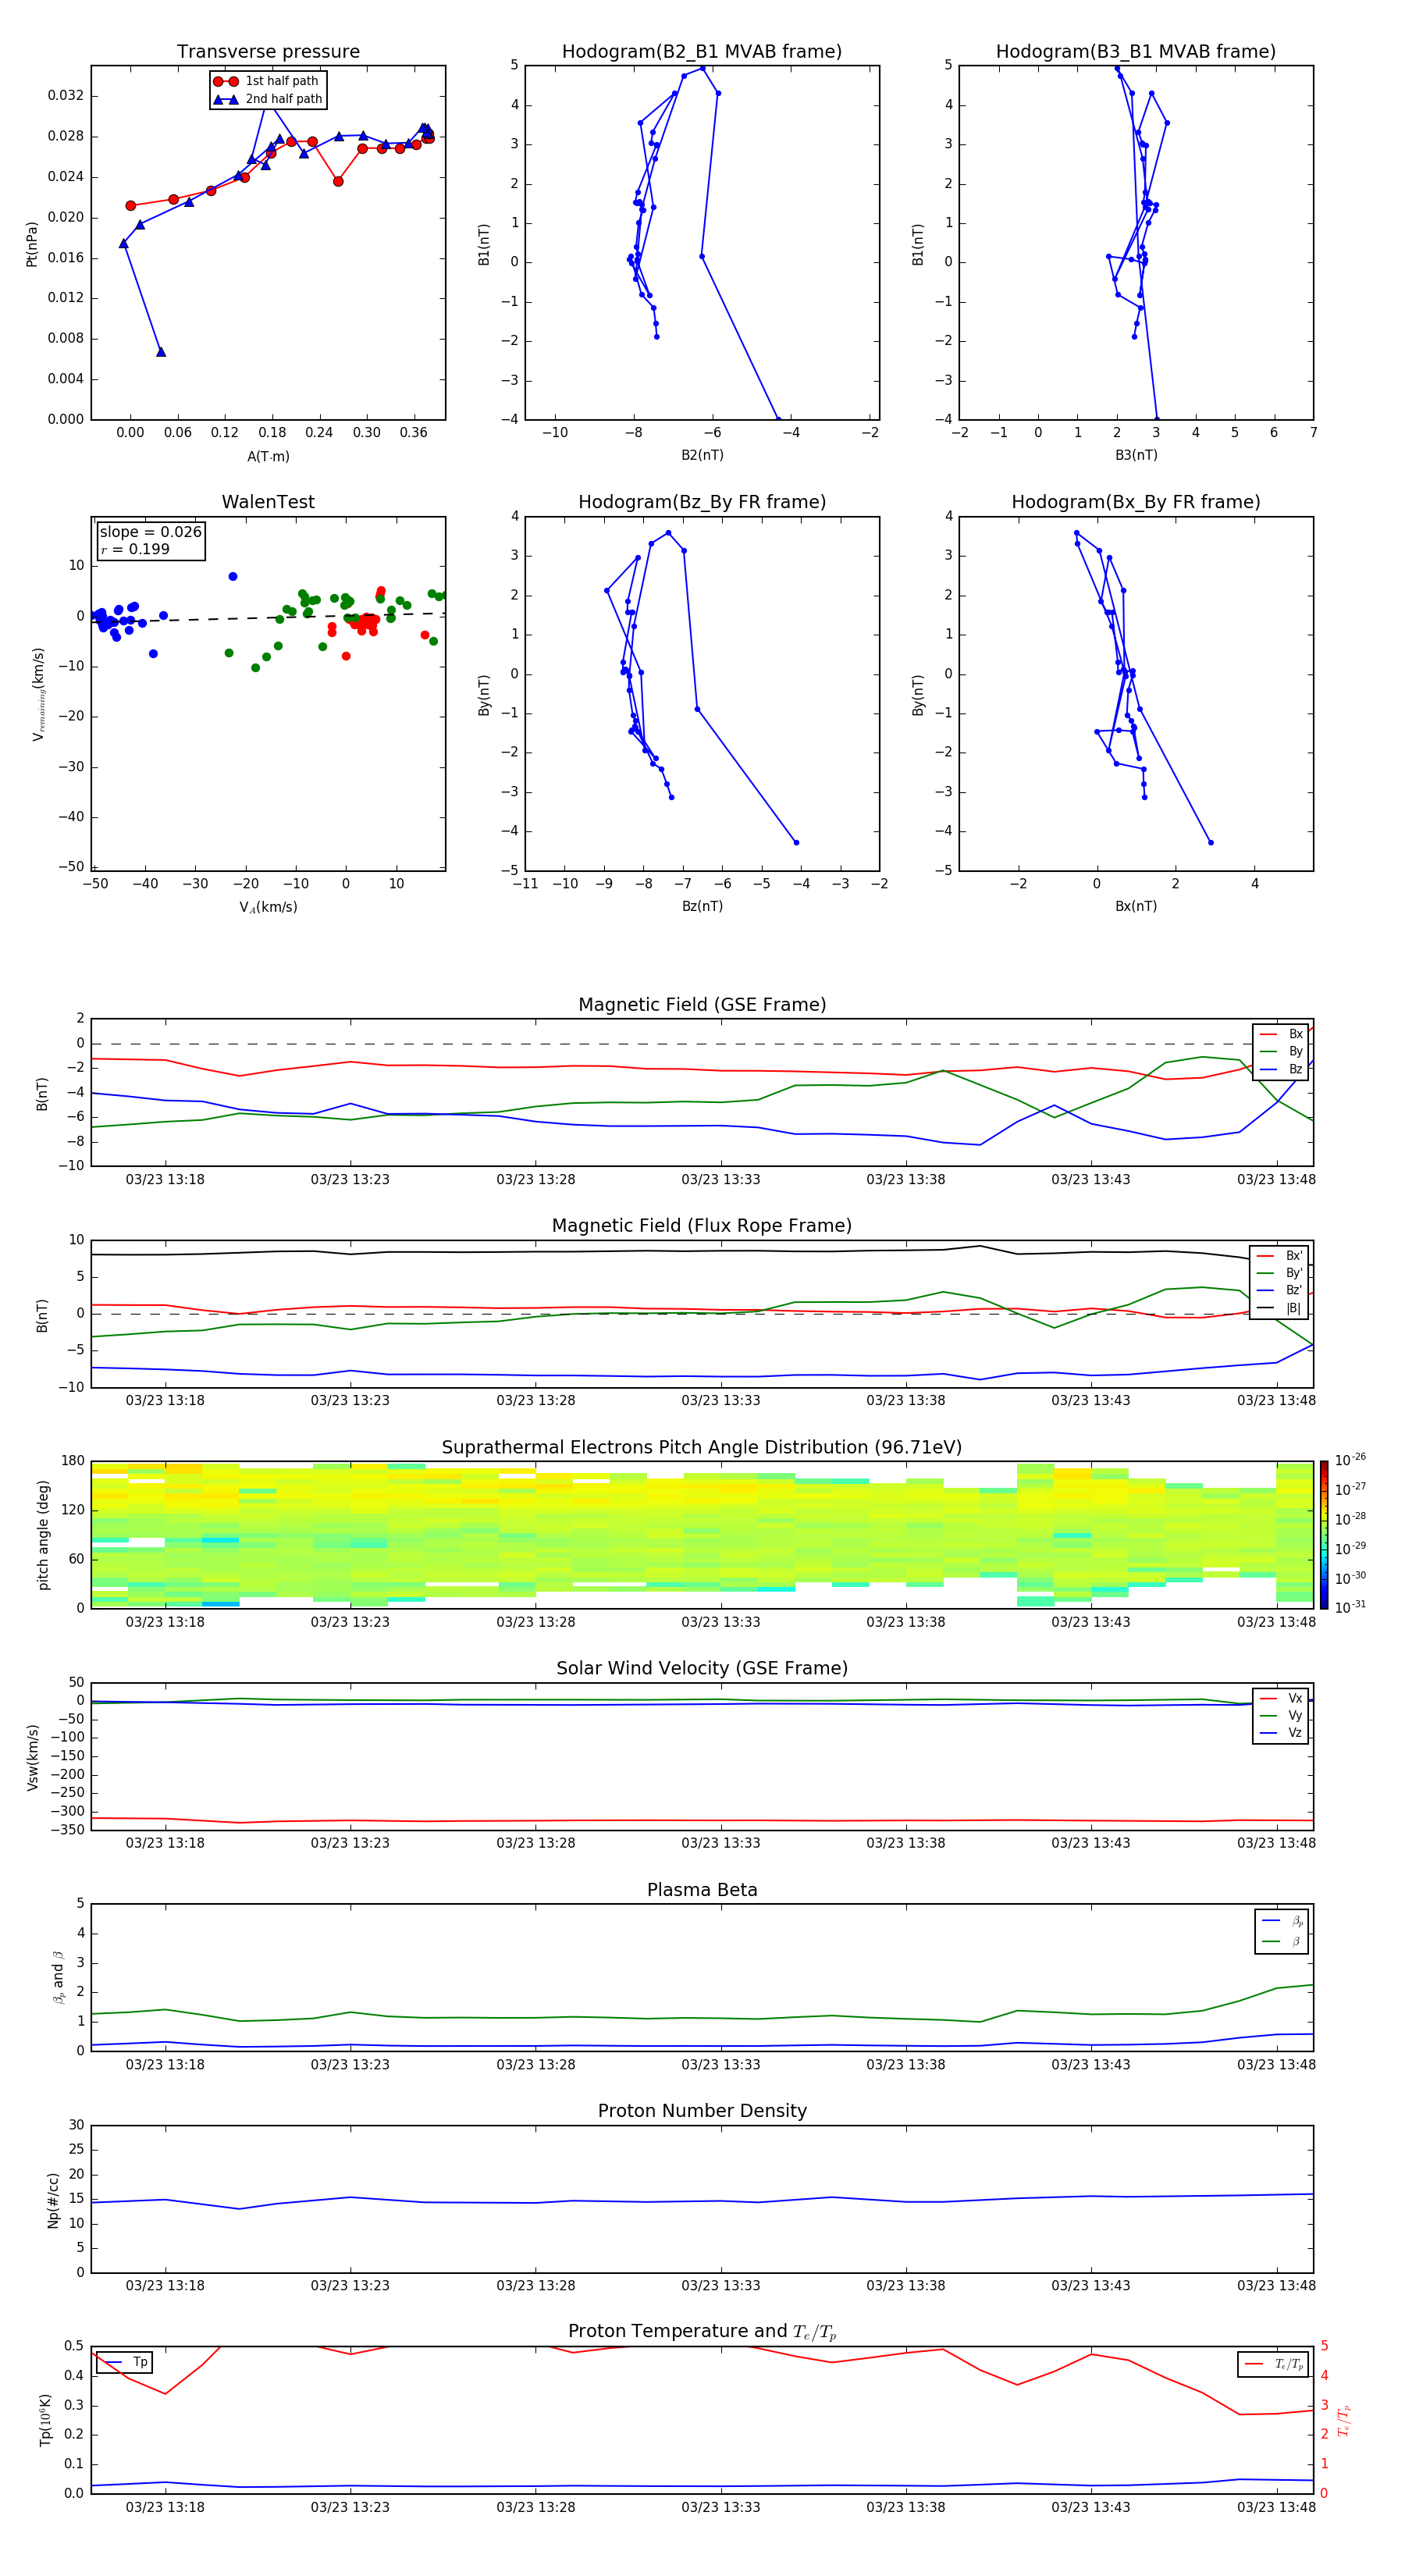Click the Suprathermal Electrons Pitch Angle Distribution title

tap(702, 1447)
